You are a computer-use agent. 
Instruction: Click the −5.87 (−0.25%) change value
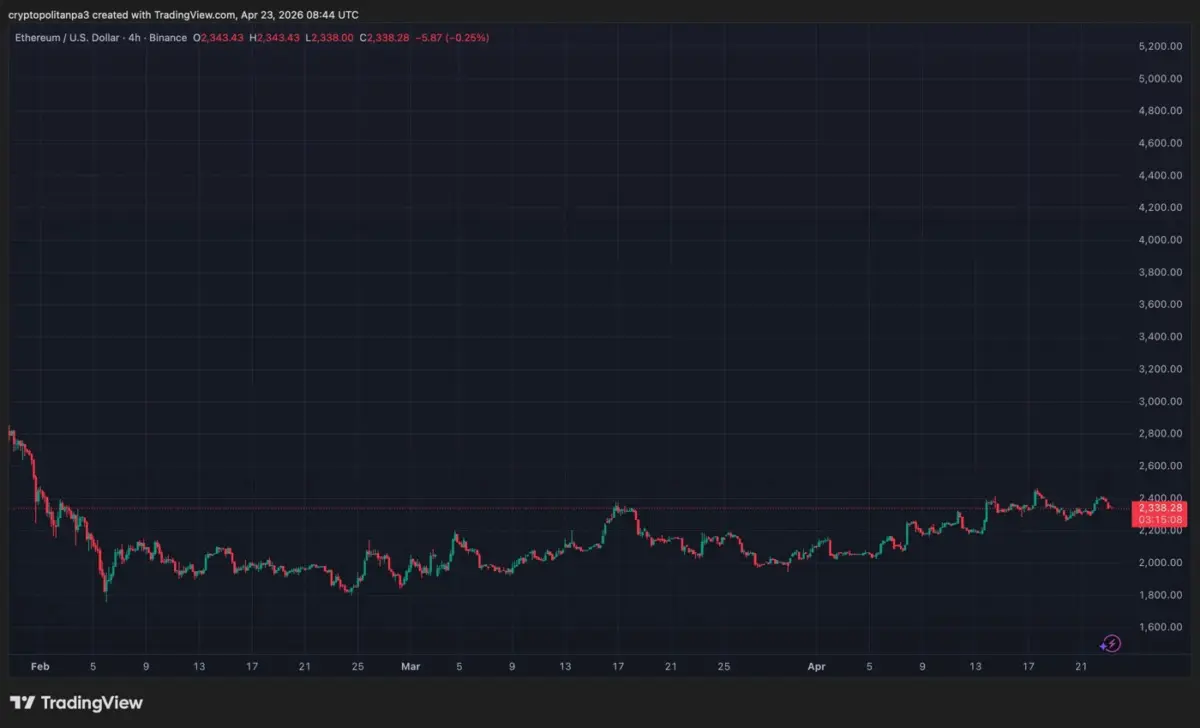[453, 37]
